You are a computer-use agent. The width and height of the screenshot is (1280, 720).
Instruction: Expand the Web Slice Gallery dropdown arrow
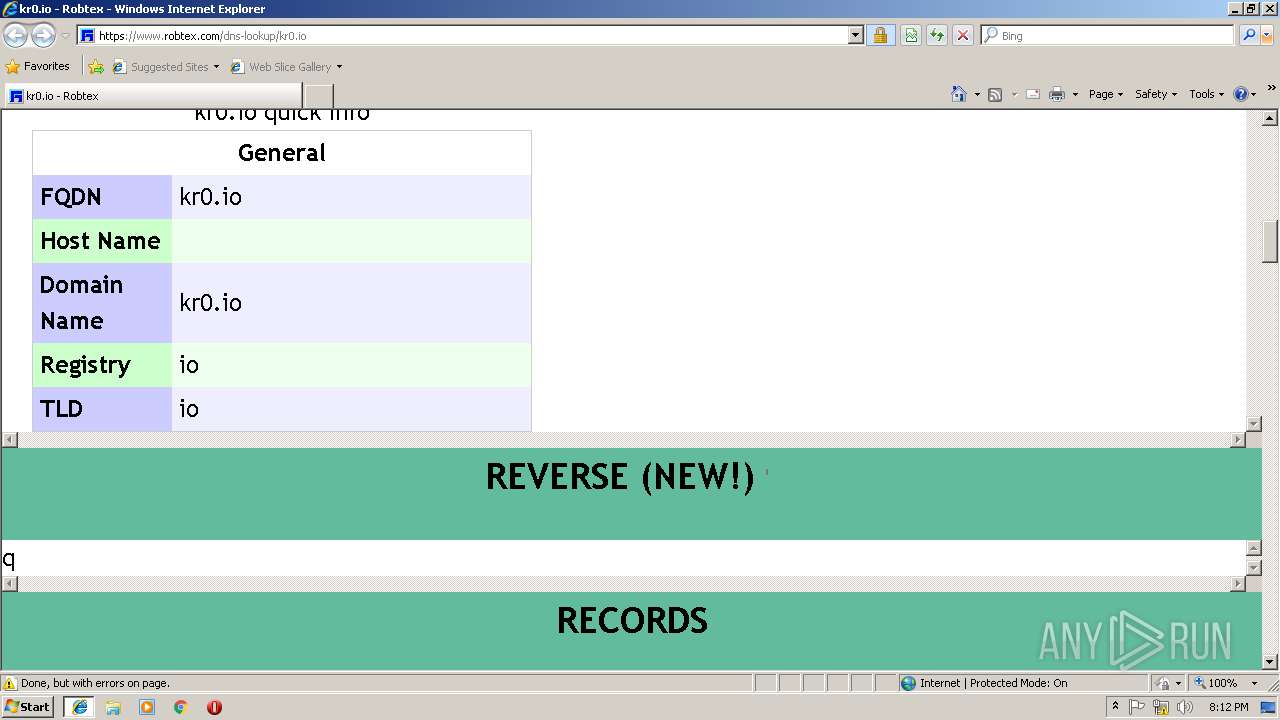pos(339,67)
